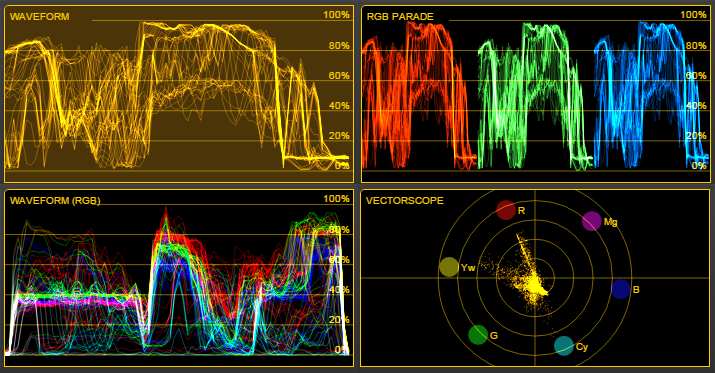This screenshot has height=373, width=715.
Task: Select the yellow Yw vectorscope target
Action: 449,267
